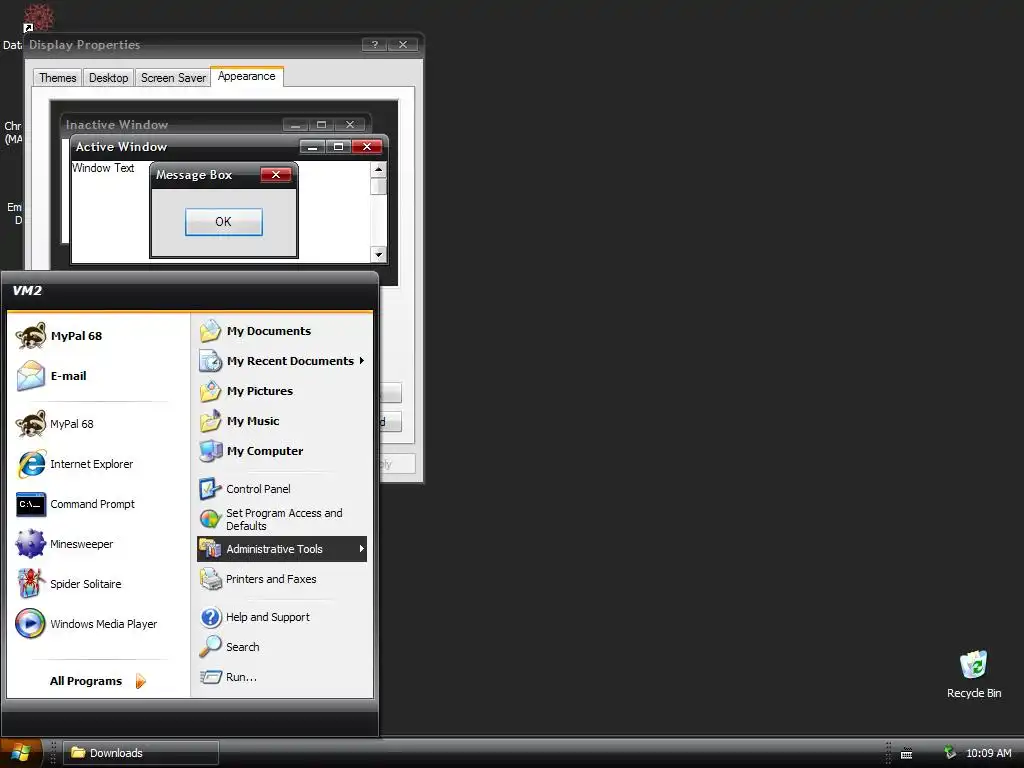Switch to Desktop tab in Display Properties
This screenshot has height=768, width=1024.
click(x=108, y=78)
